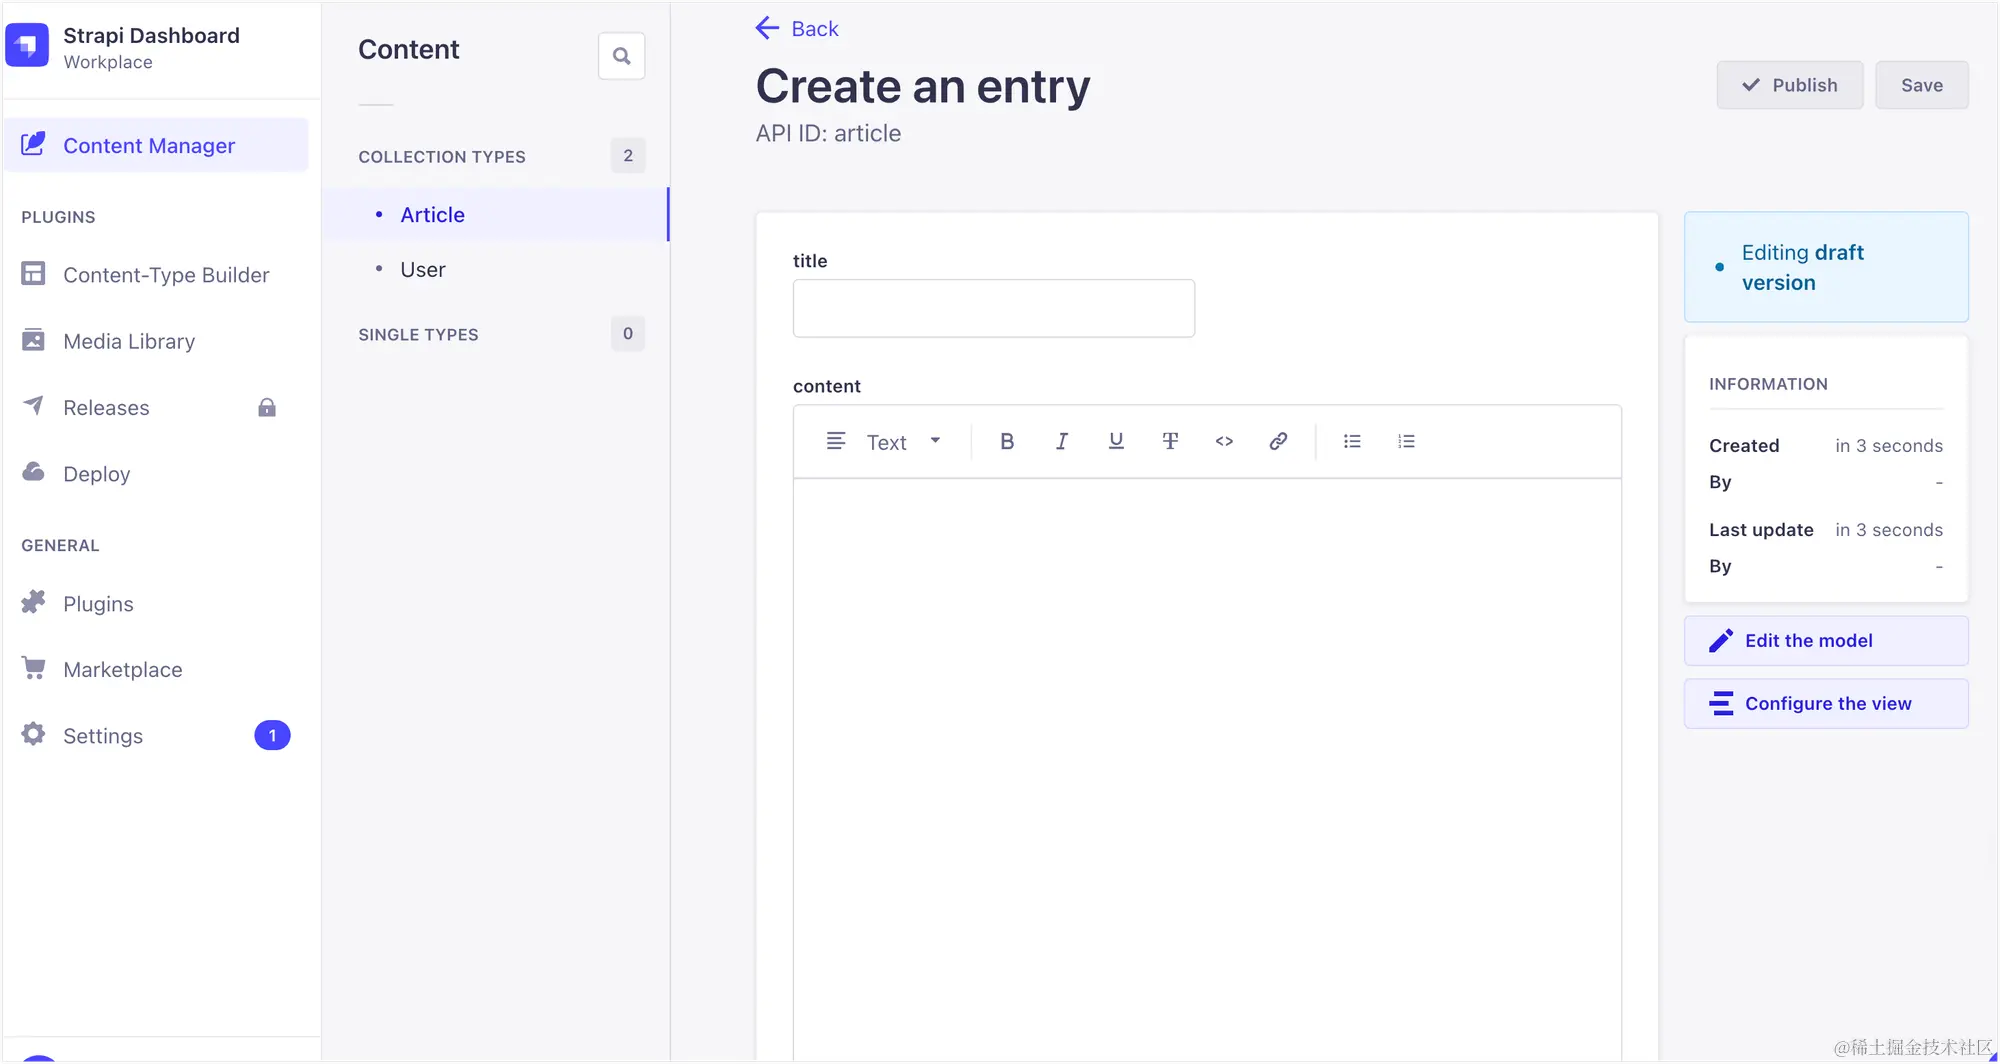Image resolution: width=2000 pixels, height=1064 pixels.
Task: Search content types with magnifier icon
Action: [x=621, y=56]
